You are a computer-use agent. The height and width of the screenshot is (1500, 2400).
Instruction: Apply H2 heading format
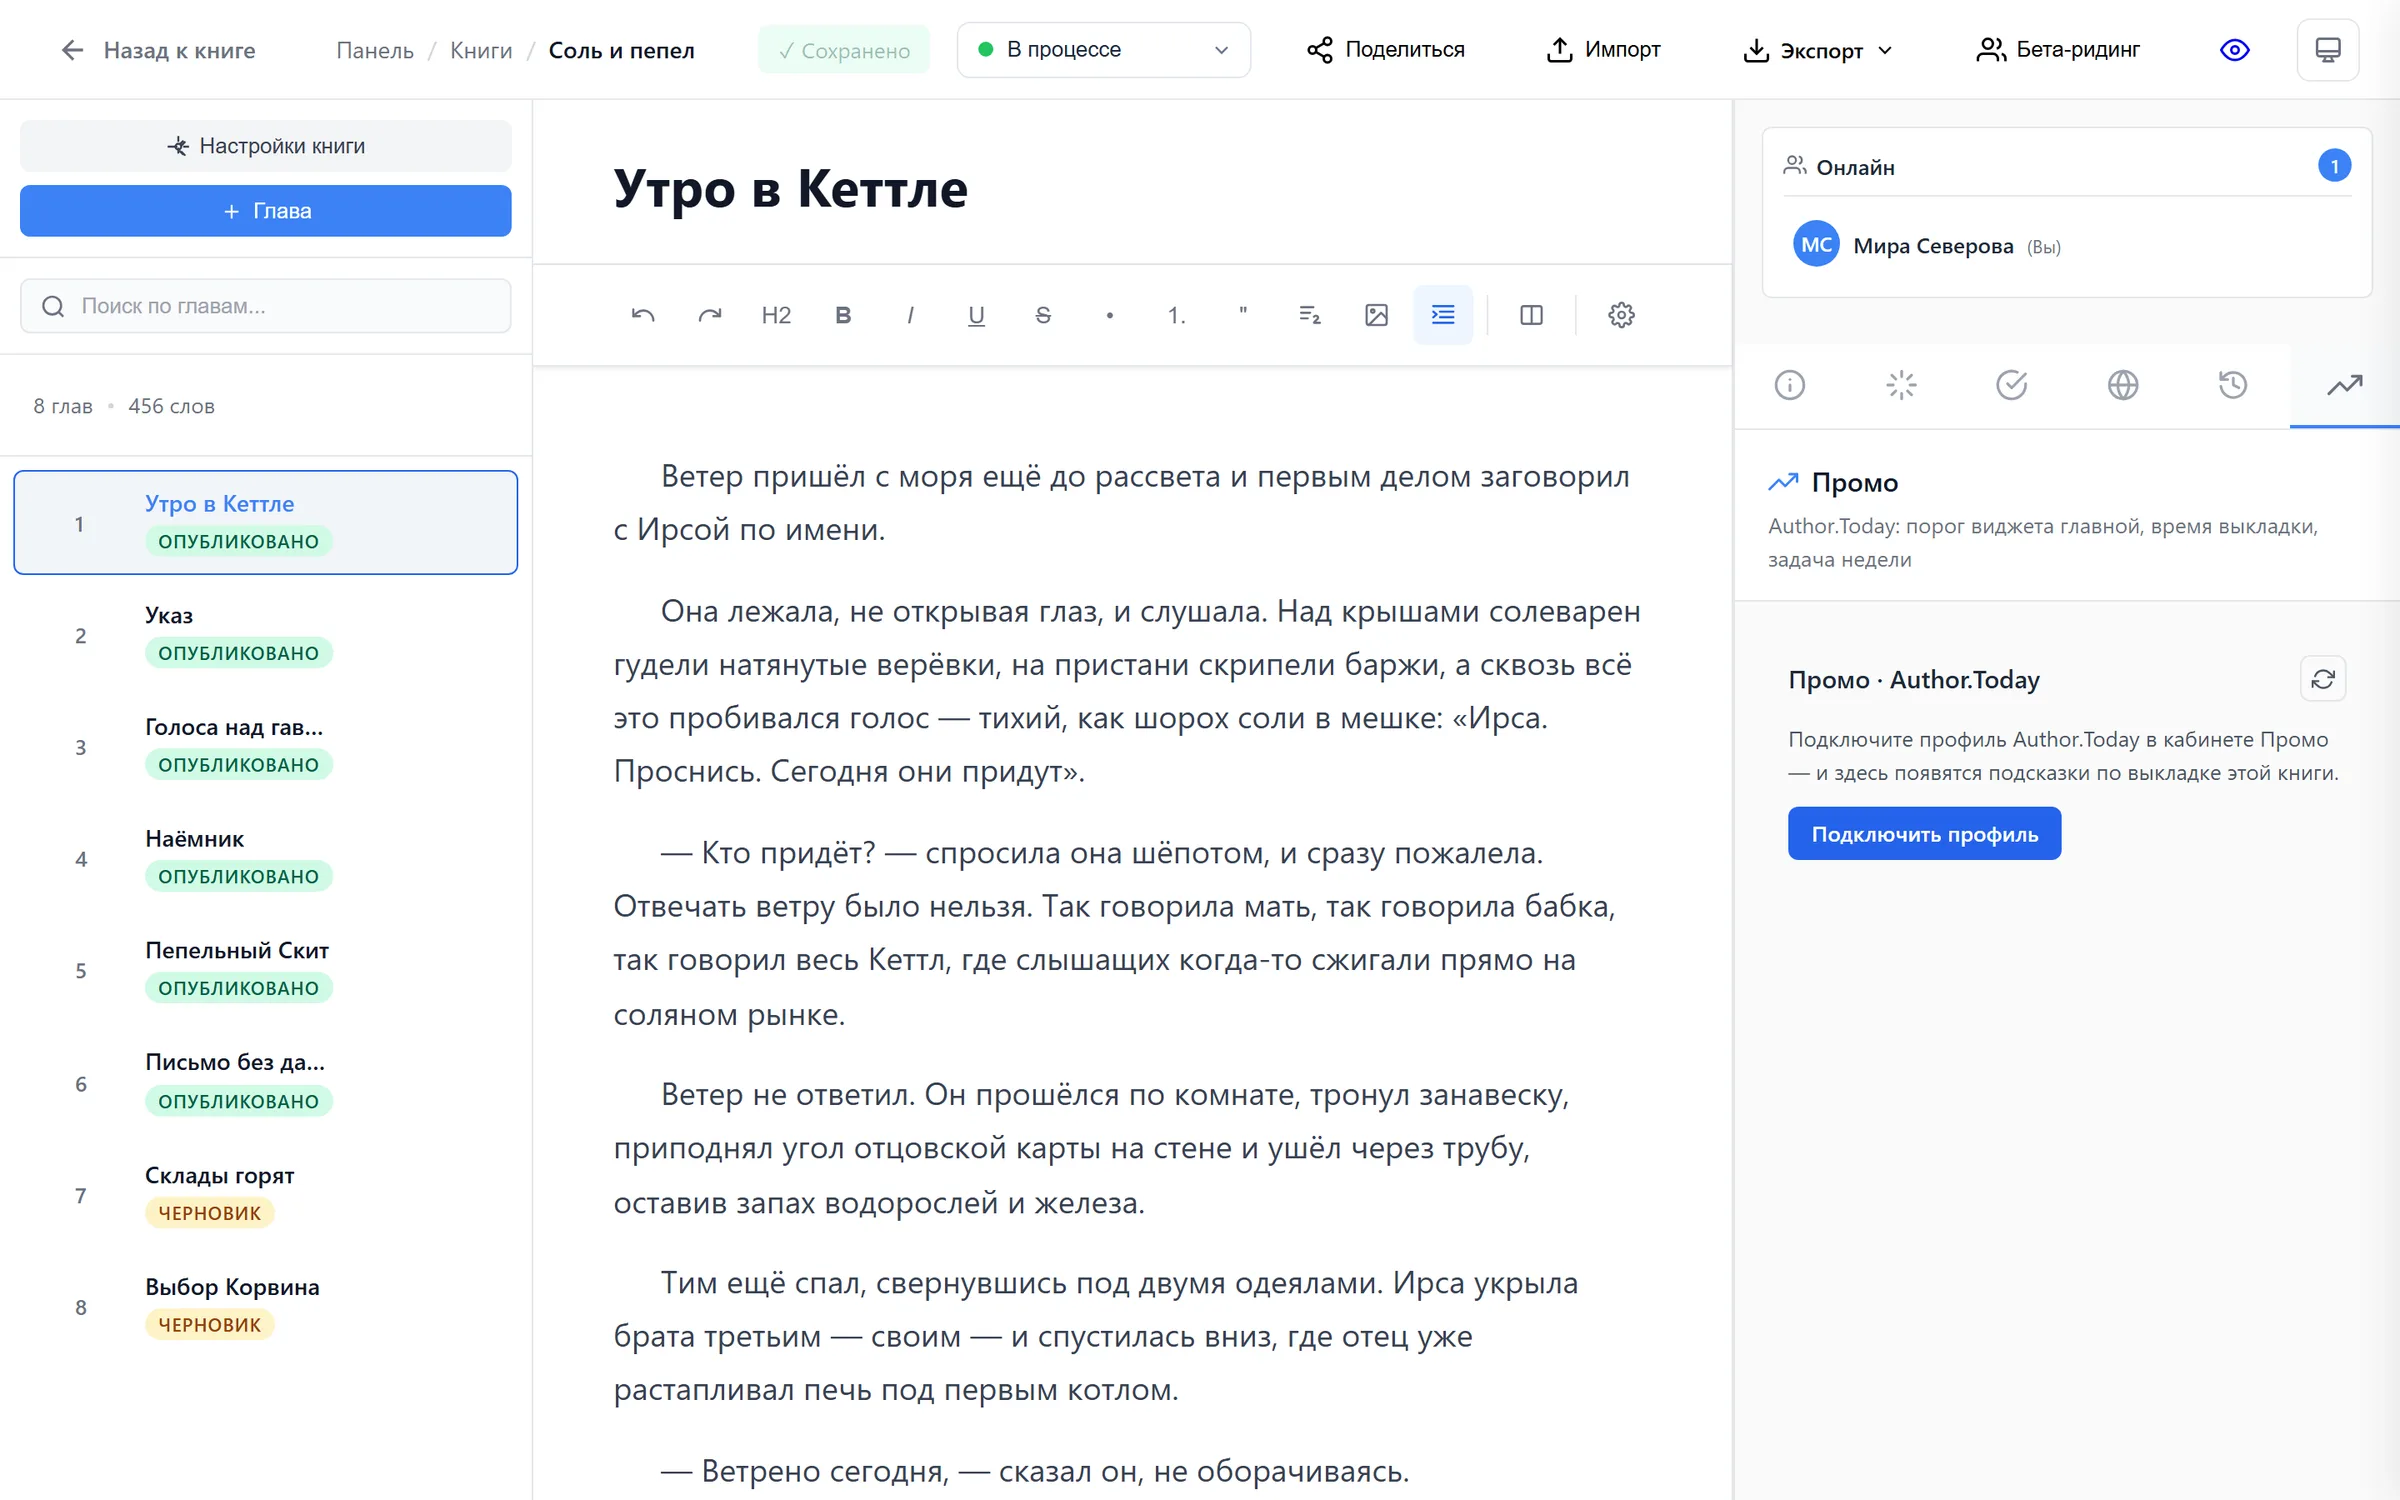(776, 315)
